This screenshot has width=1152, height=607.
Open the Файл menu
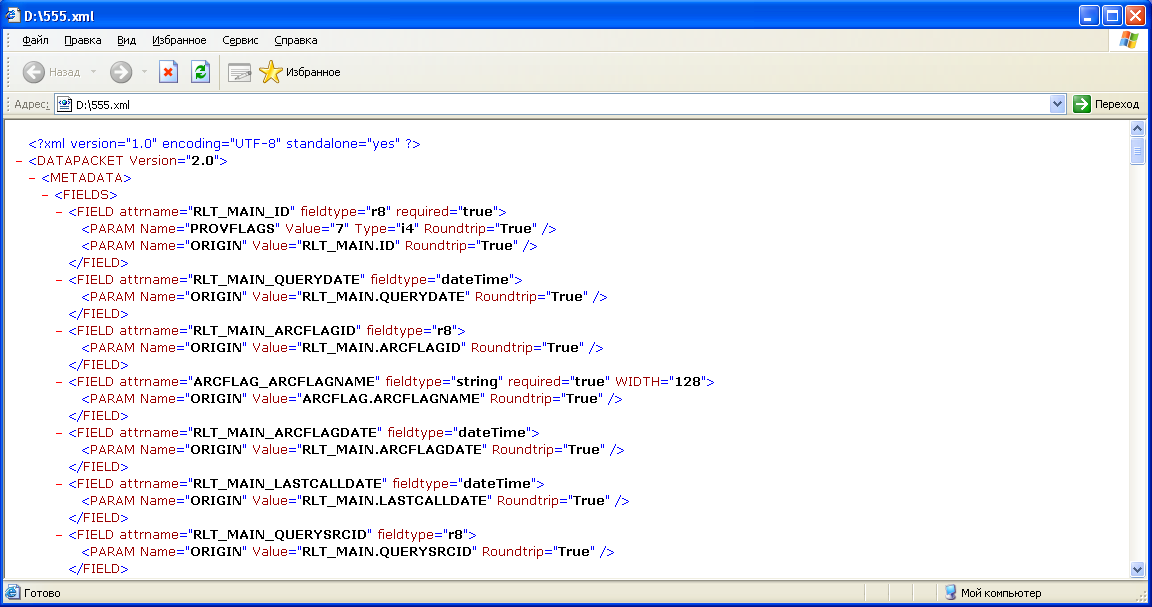pyautogui.click(x=35, y=40)
